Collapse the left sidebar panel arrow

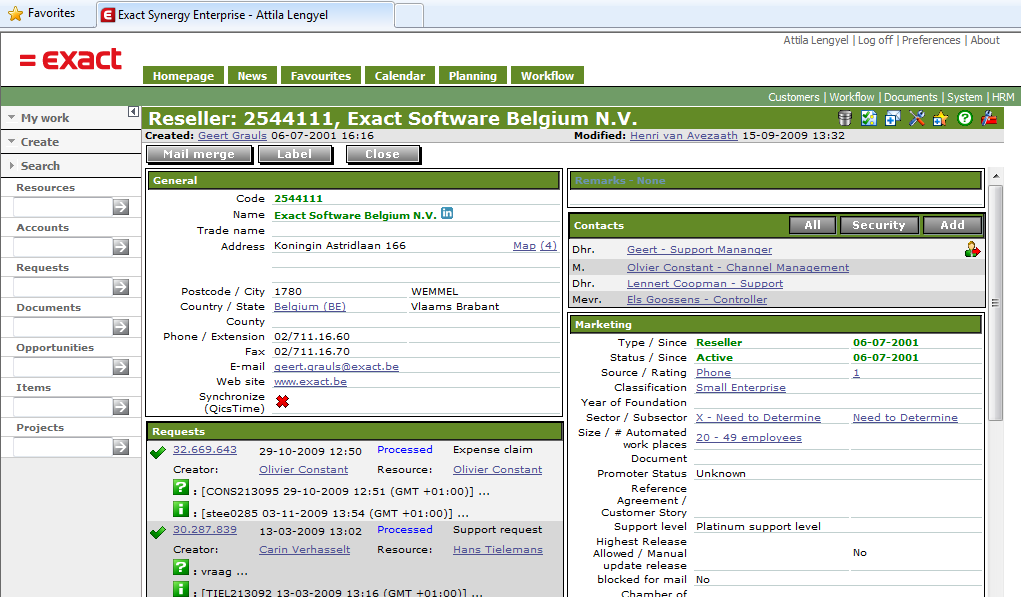(133, 111)
